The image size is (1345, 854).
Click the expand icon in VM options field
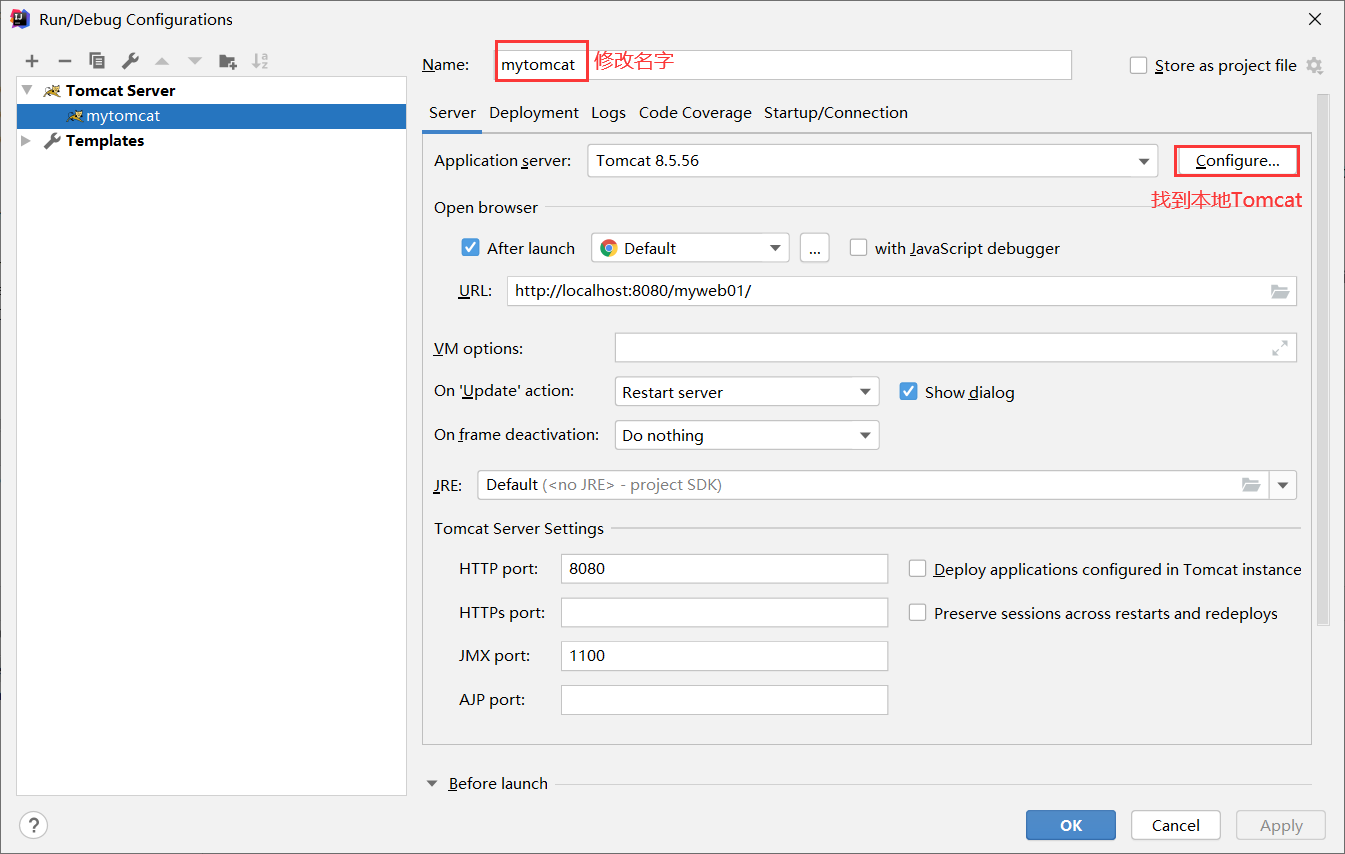(1280, 348)
